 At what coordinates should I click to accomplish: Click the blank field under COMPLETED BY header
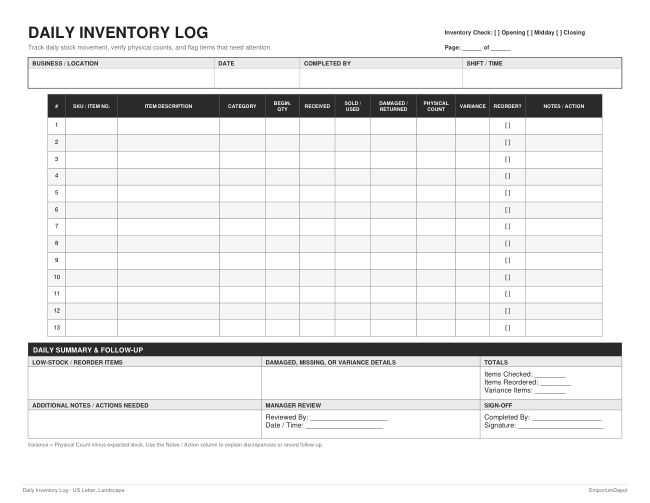tap(381, 78)
